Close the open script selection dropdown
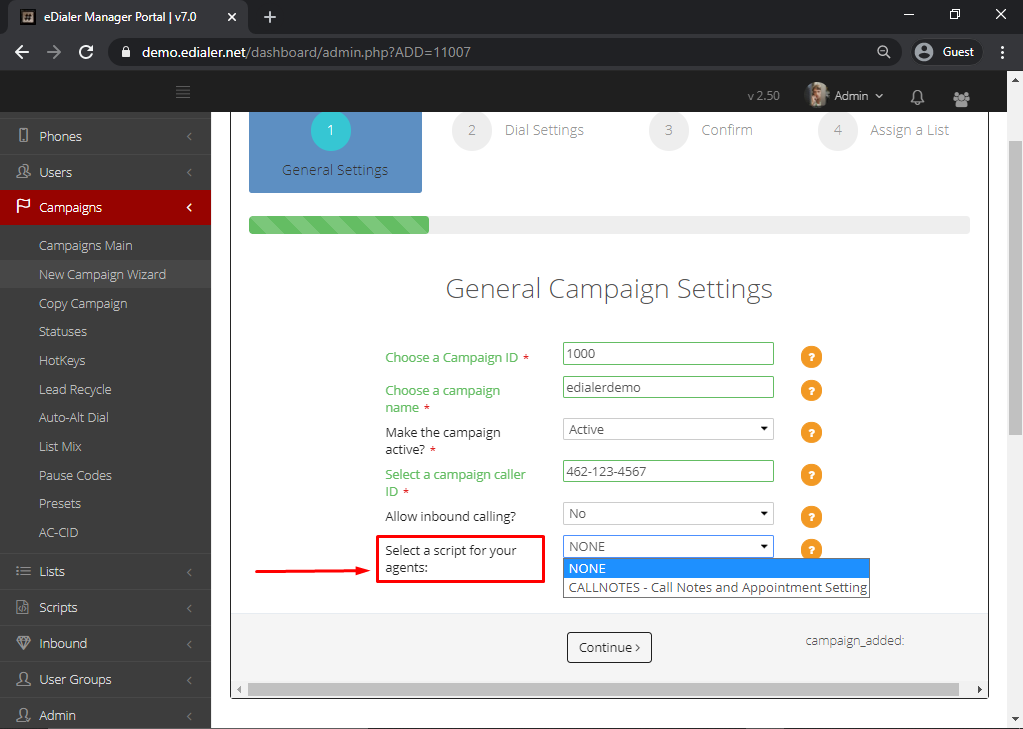 (668, 546)
